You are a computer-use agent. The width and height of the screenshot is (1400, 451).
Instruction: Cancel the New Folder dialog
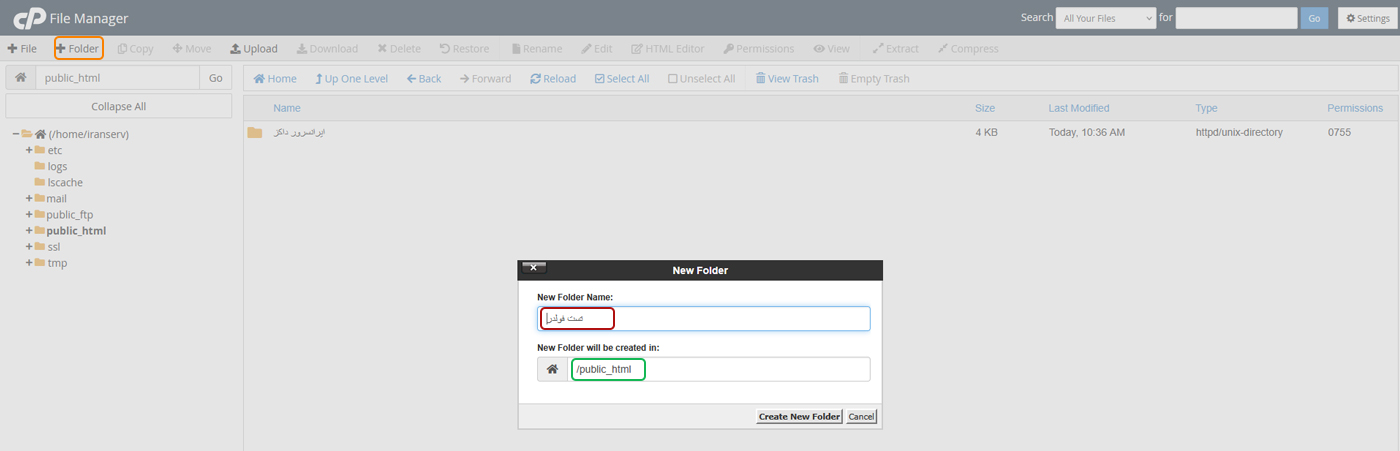coord(861,417)
